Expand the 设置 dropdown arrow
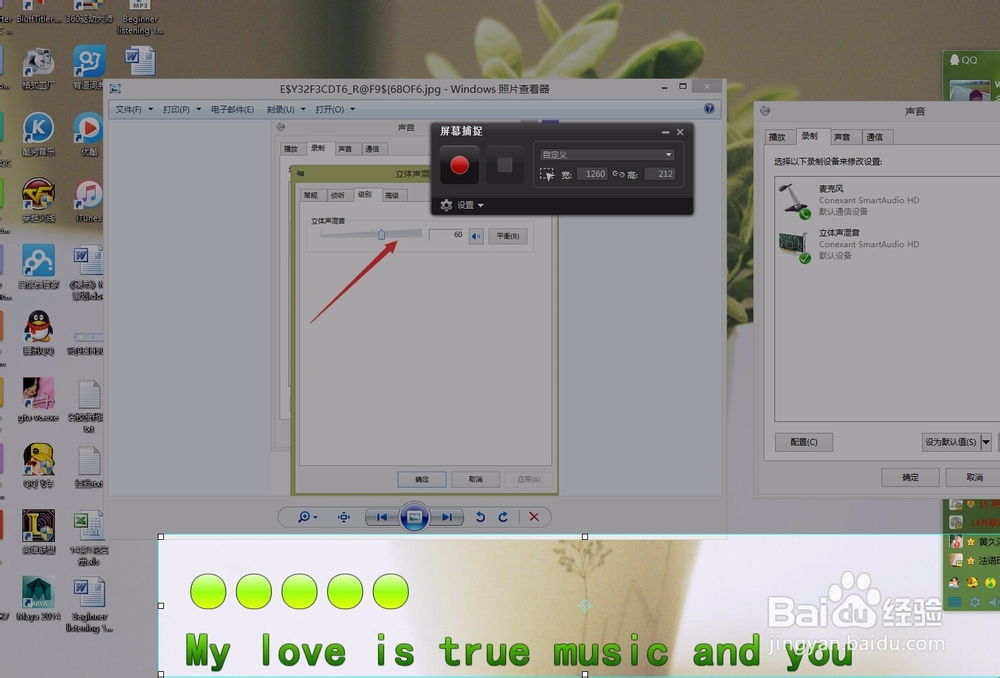 click(480, 205)
